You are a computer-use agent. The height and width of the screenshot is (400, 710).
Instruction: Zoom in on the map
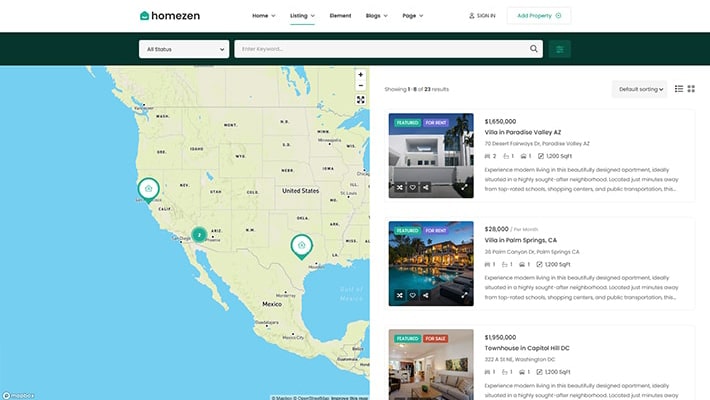[361, 75]
